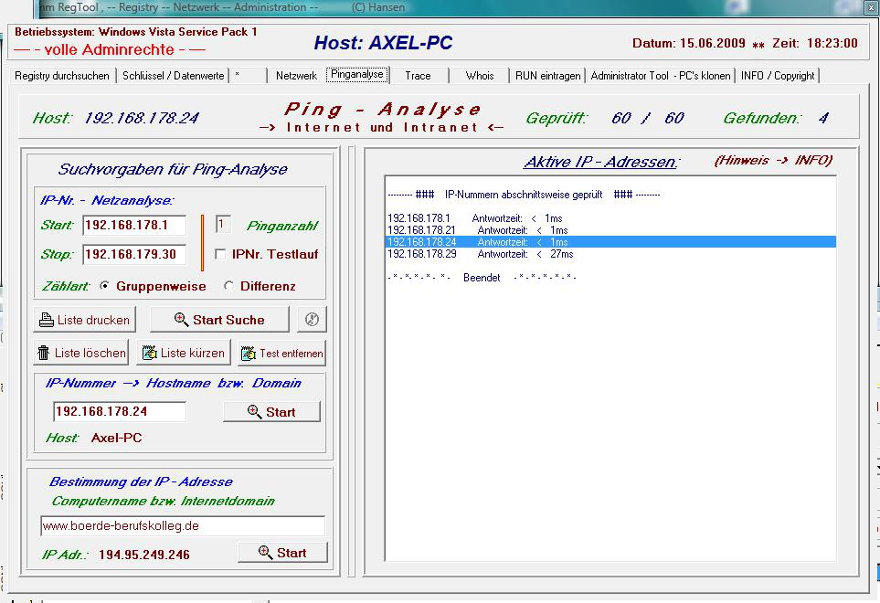Start IP lookup for www.boerde-berufskolleg.de
880x603 pixels.
click(282, 553)
